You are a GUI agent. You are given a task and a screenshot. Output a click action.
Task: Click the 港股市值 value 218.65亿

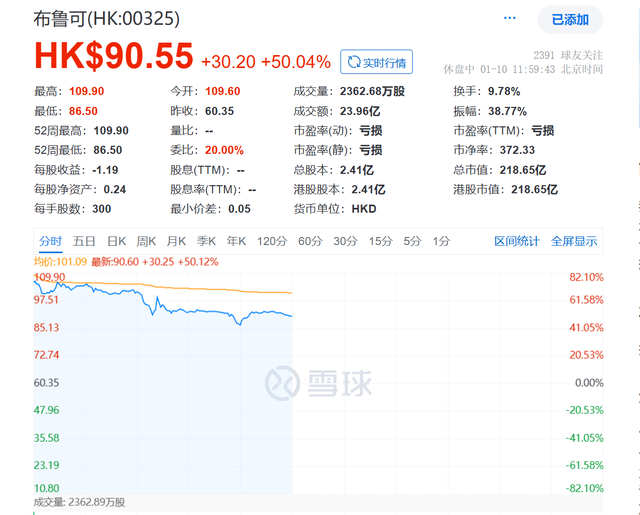click(x=534, y=189)
